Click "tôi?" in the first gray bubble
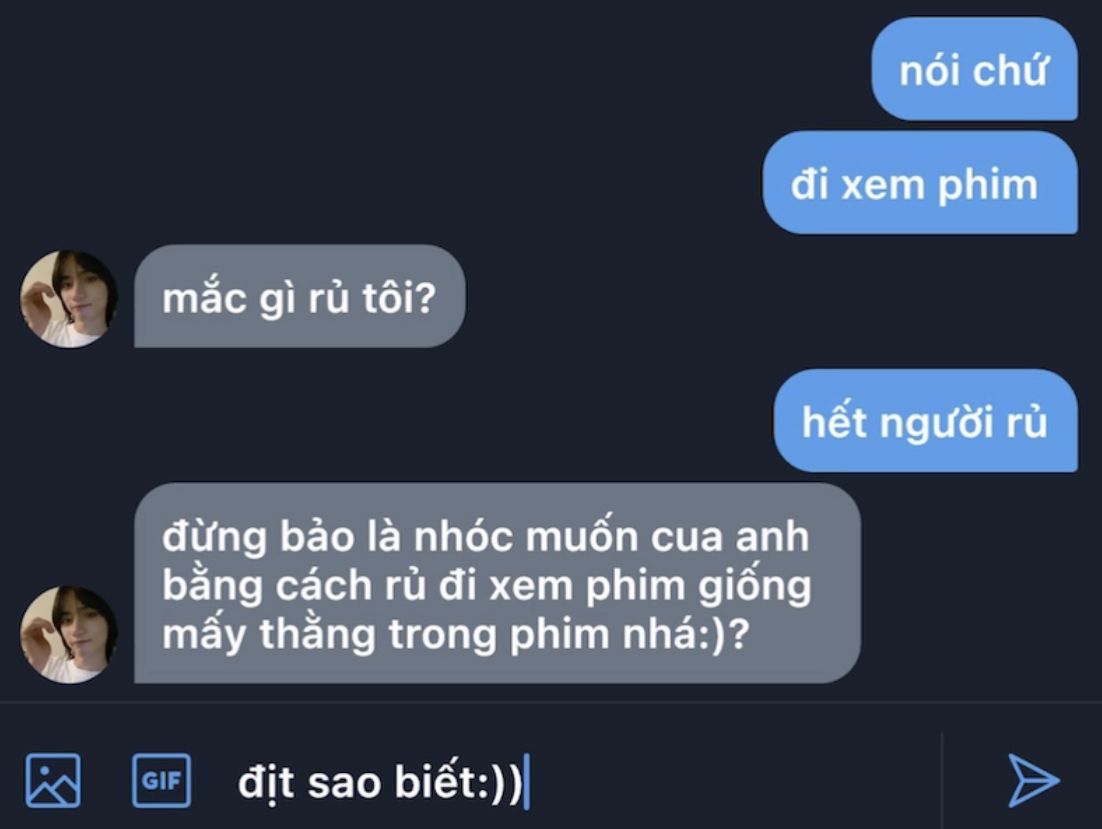This screenshot has height=829, width=1102. click(x=399, y=298)
